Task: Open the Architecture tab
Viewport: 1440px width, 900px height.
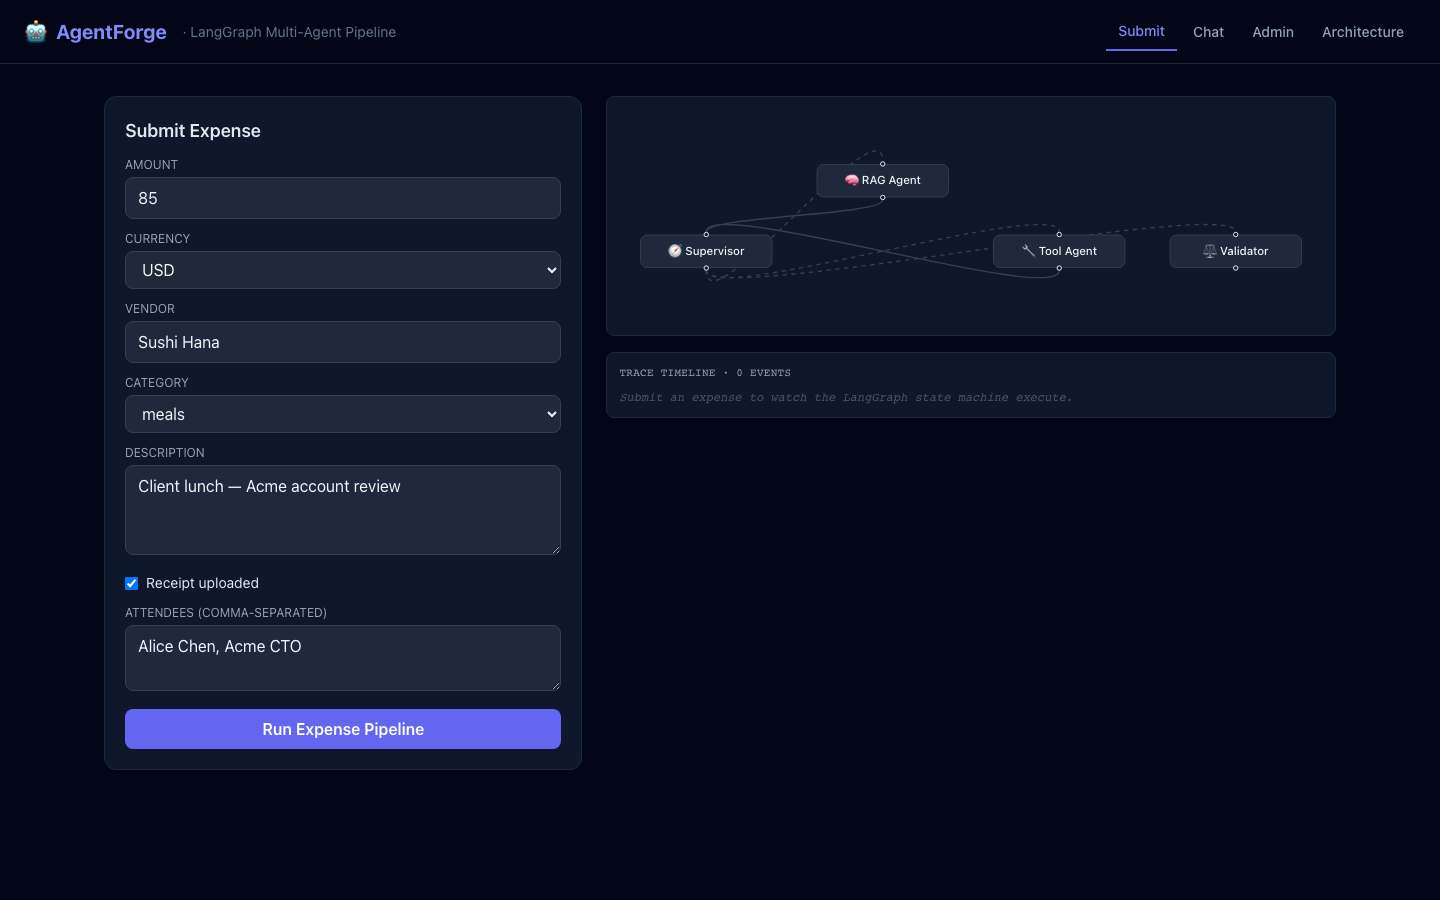Action: [1363, 32]
